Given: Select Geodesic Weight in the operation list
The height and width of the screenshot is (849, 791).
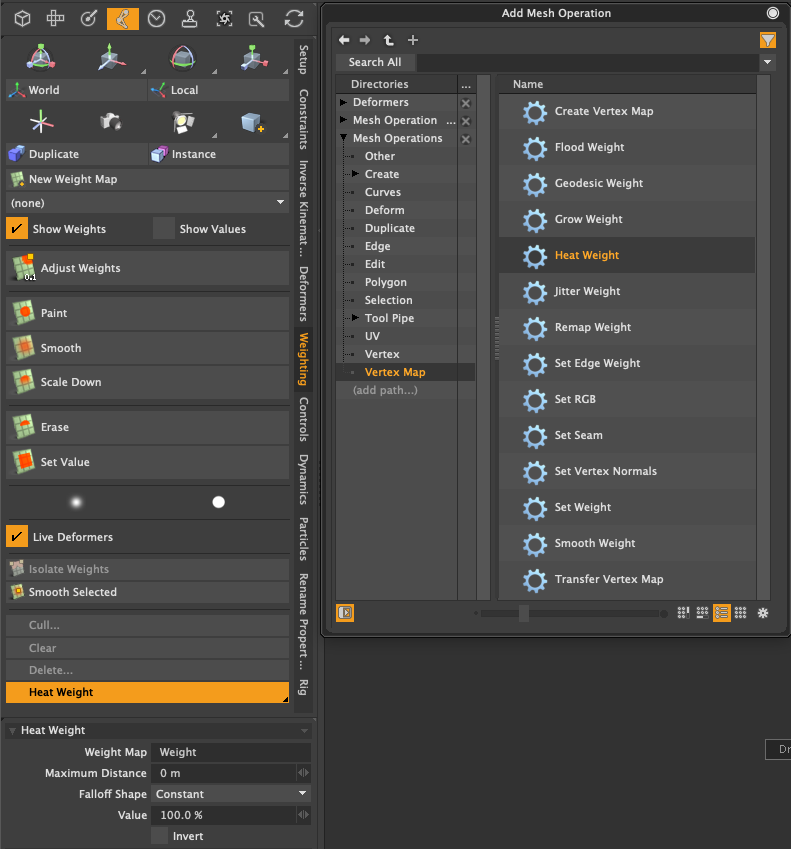Looking at the screenshot, I should pyautogui.click(x=598, y=183).
